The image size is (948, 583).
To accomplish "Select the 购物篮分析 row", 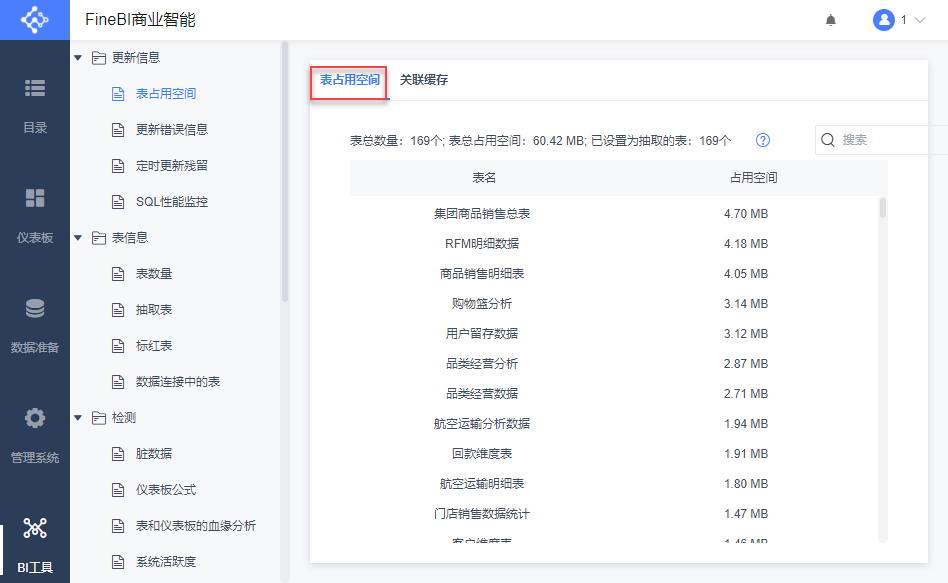I will [613, 304].
